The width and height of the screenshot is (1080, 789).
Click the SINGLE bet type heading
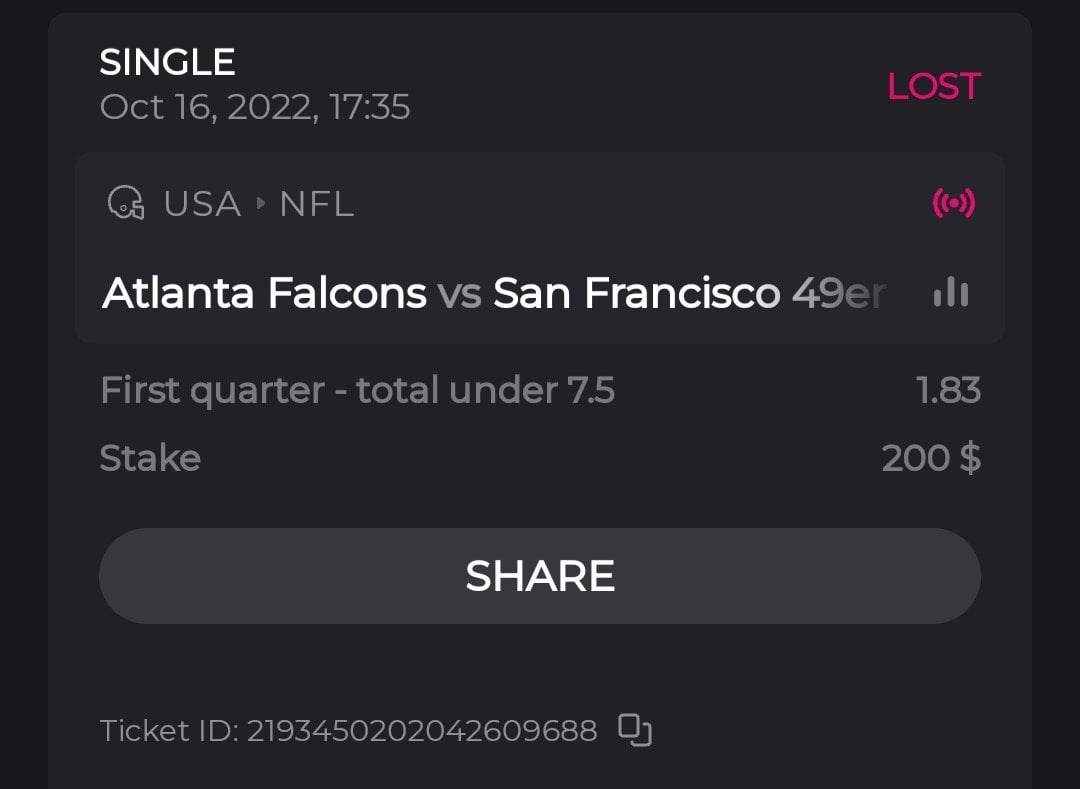pyautogui.click(x=167, y=63)
